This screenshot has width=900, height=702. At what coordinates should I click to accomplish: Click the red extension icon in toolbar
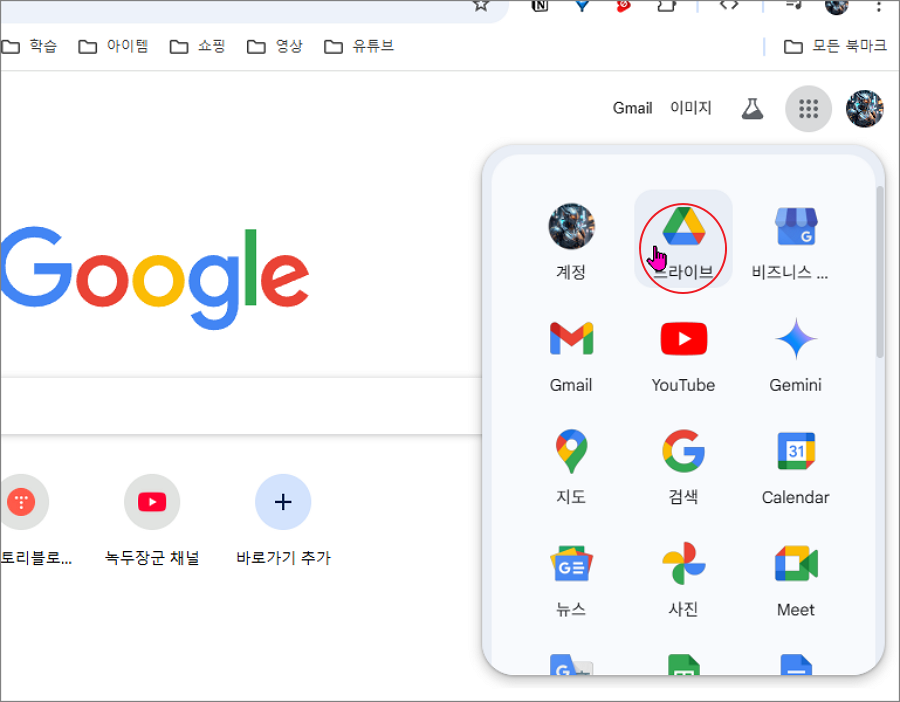[x=623, y=5]
